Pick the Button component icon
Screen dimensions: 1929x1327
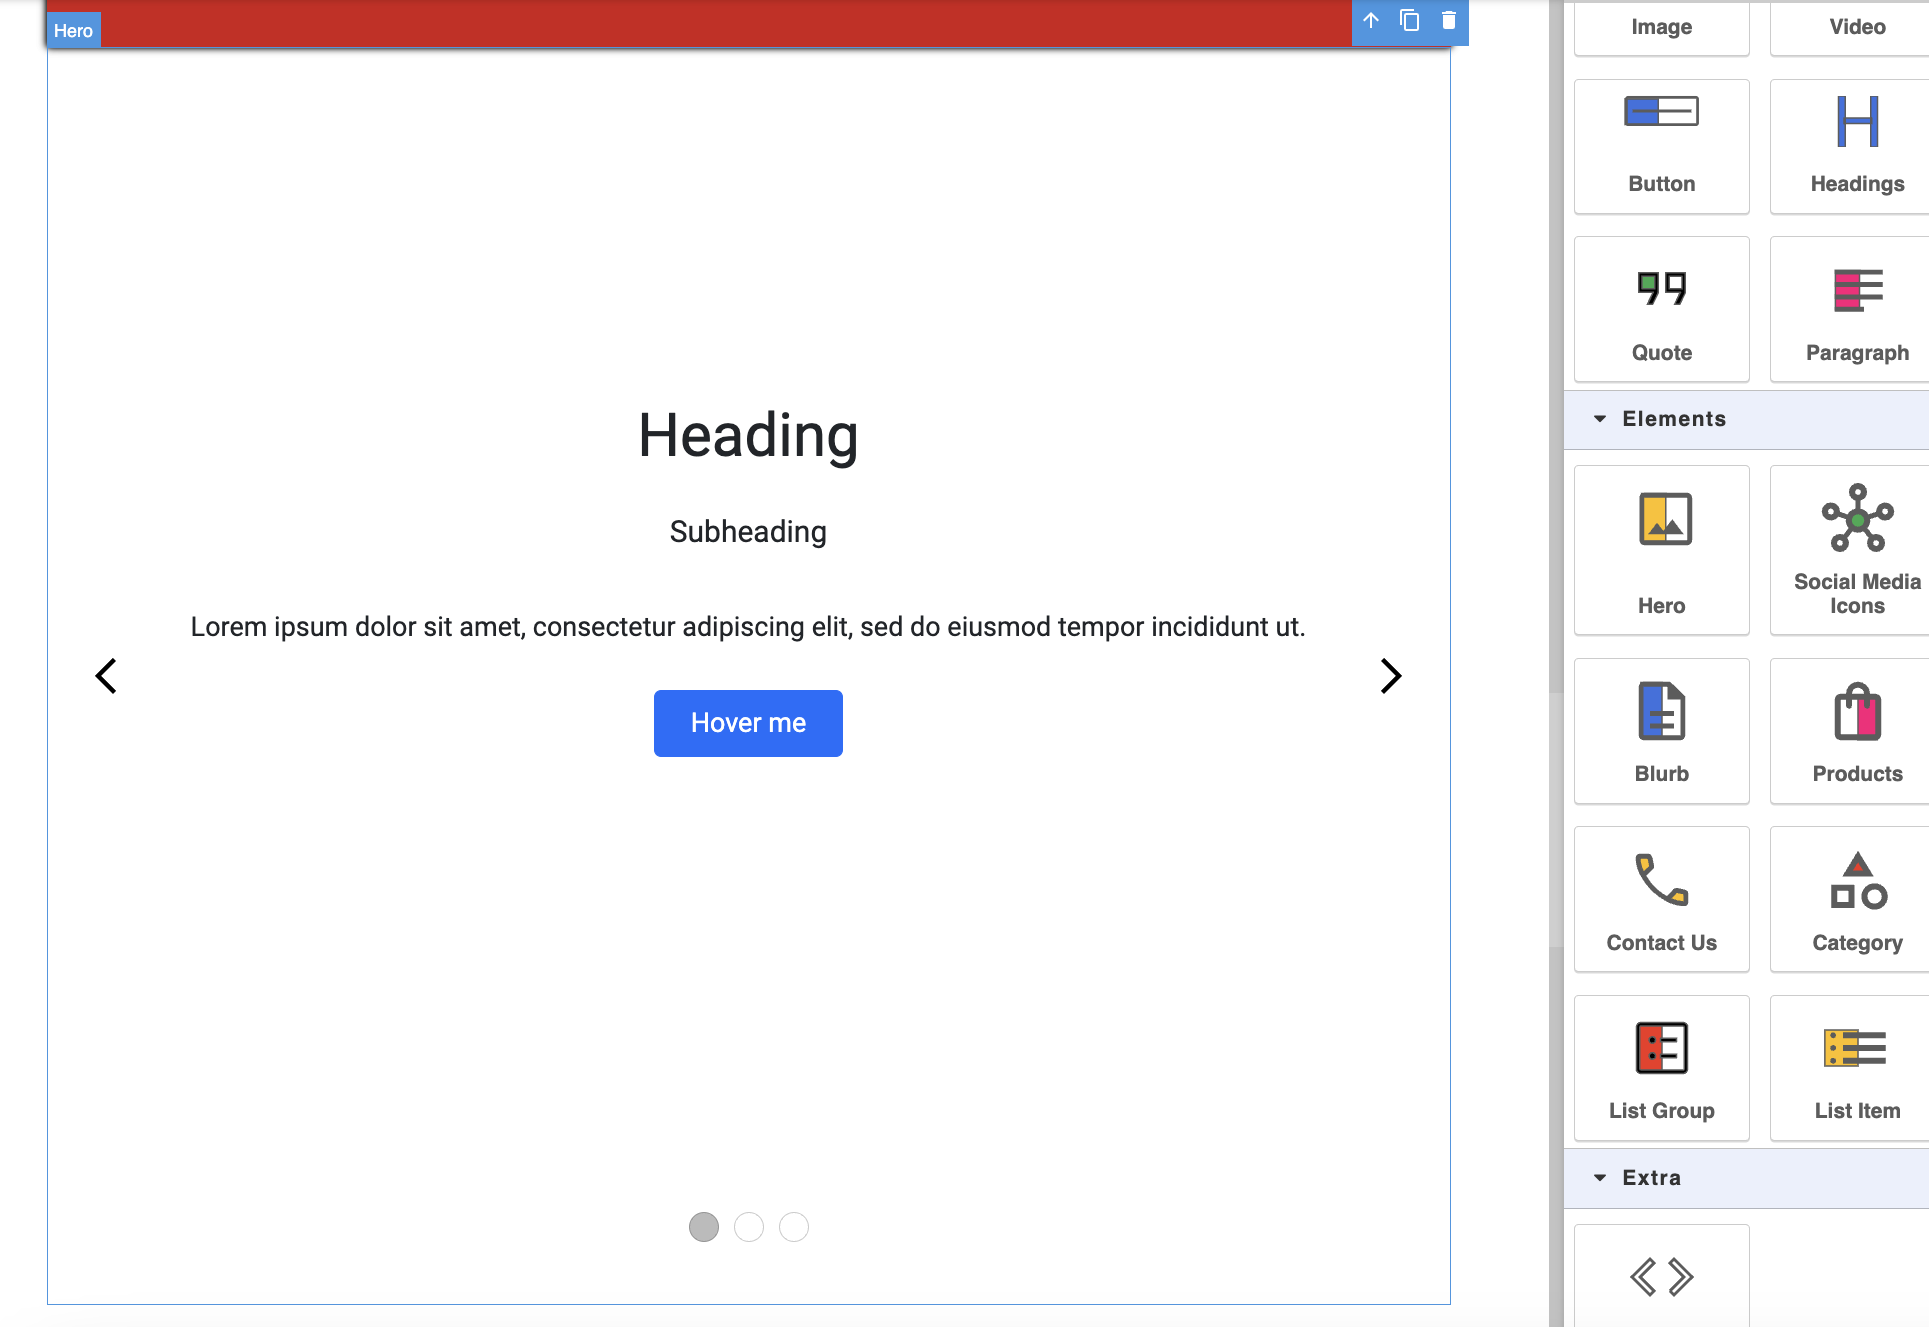[x=1662, y=112]
